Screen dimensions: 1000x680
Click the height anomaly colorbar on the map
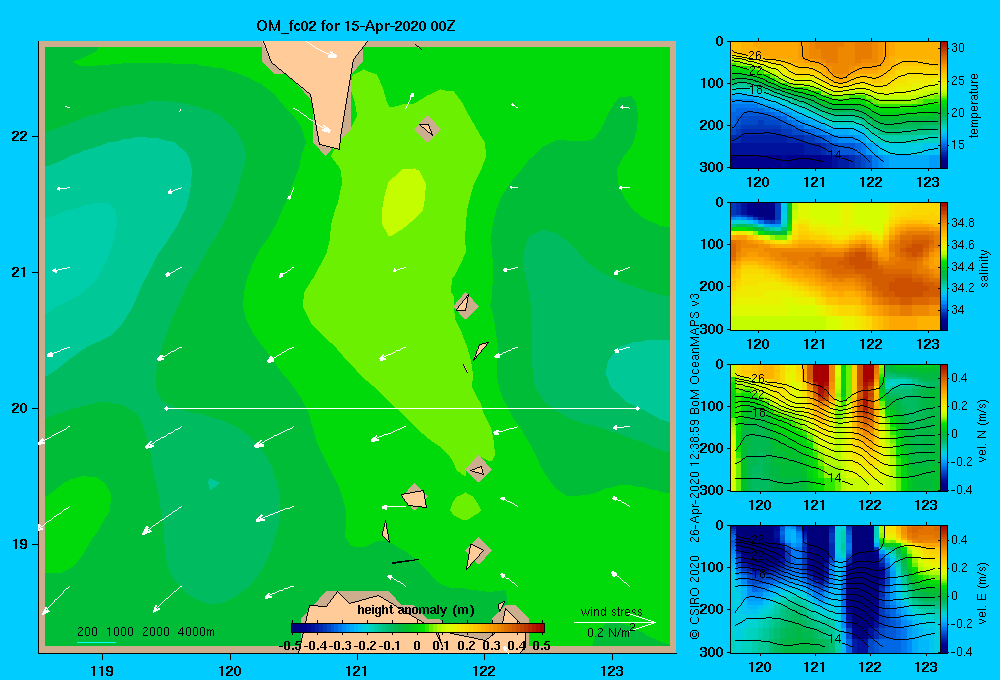click(418, 628)
